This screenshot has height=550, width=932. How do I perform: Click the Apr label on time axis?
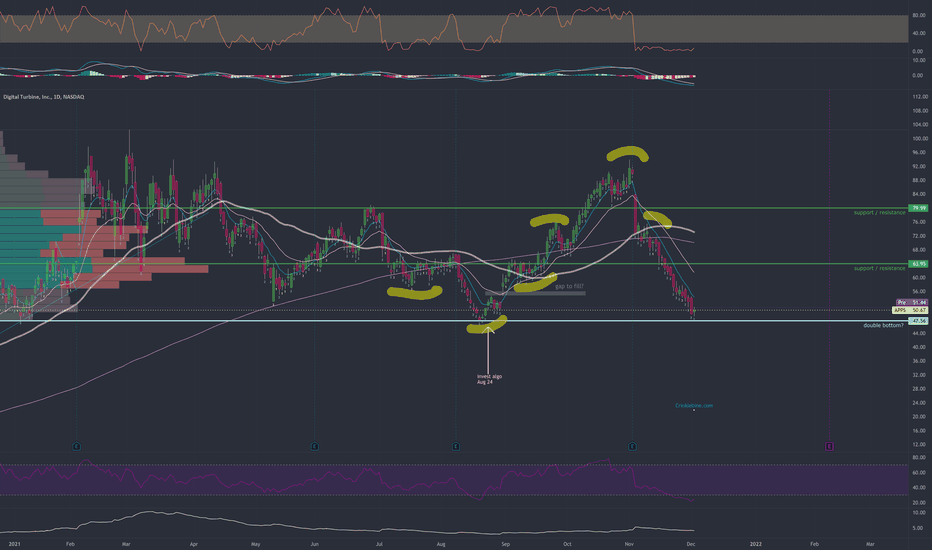click(194, 543)
